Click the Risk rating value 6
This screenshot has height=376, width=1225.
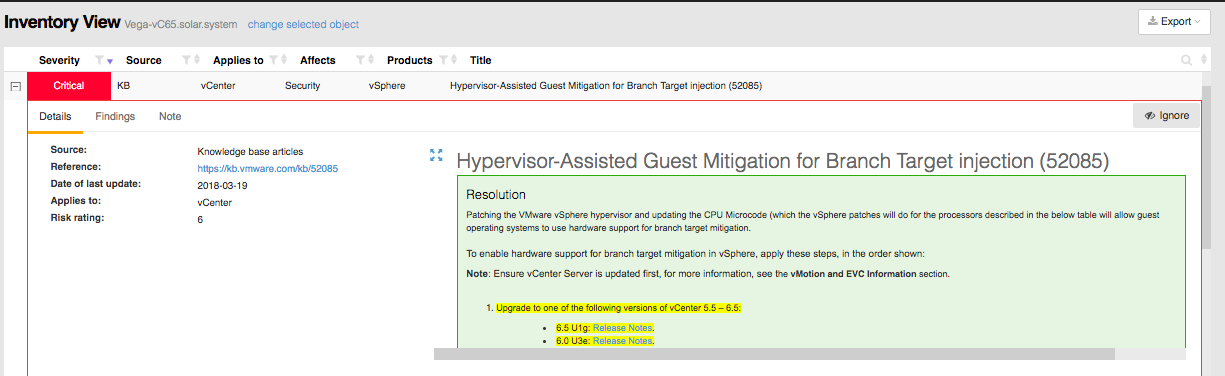[200, 220]
